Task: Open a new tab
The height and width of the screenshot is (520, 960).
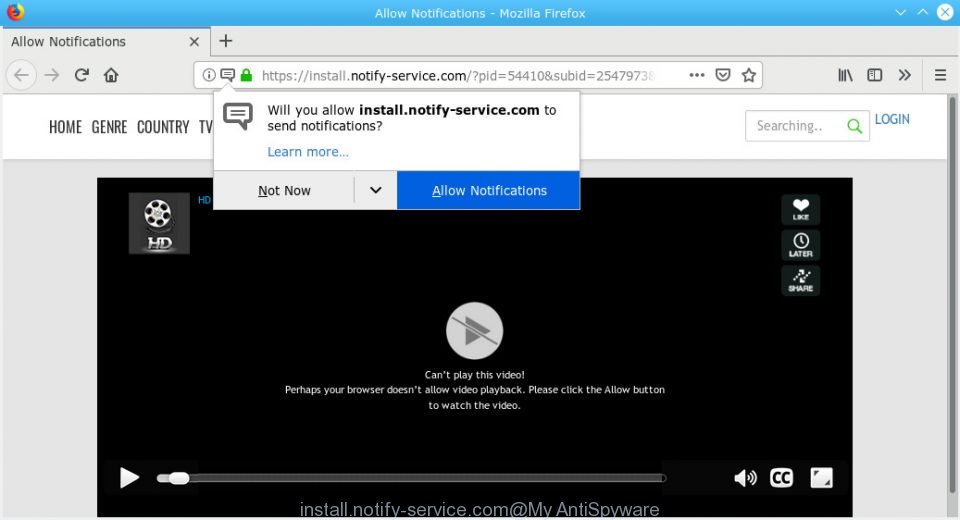Action: (x=226, y=41)
